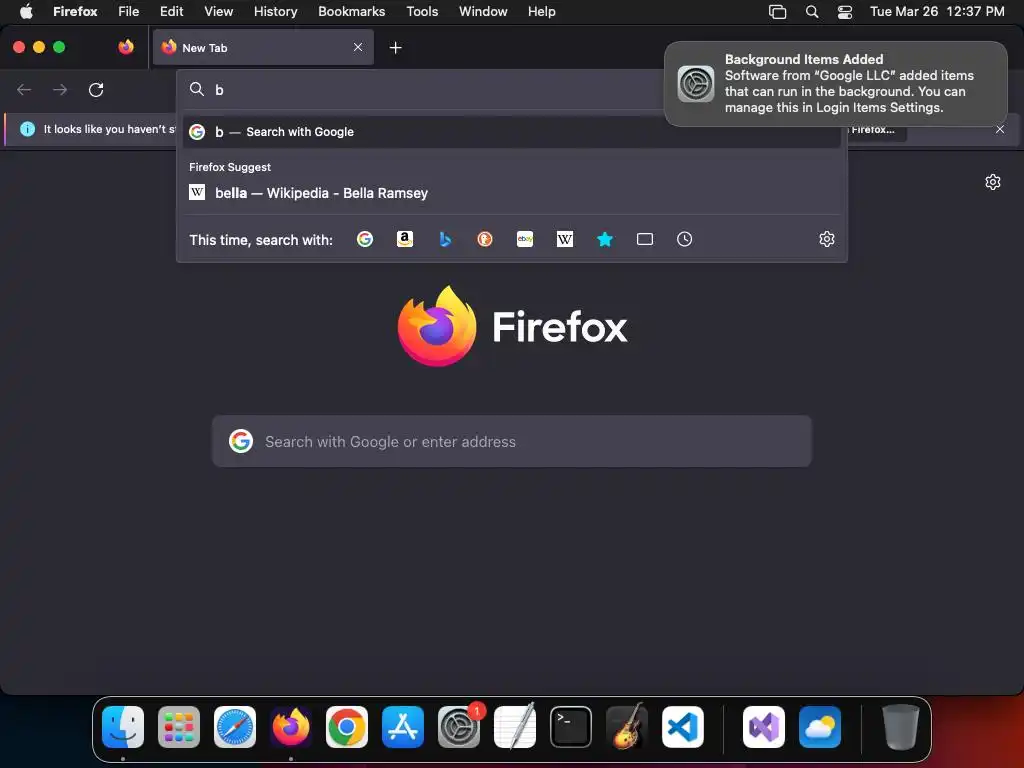Click the Background Items Added notification
This screenshot has width=1024, height=768.
(835, 84)
